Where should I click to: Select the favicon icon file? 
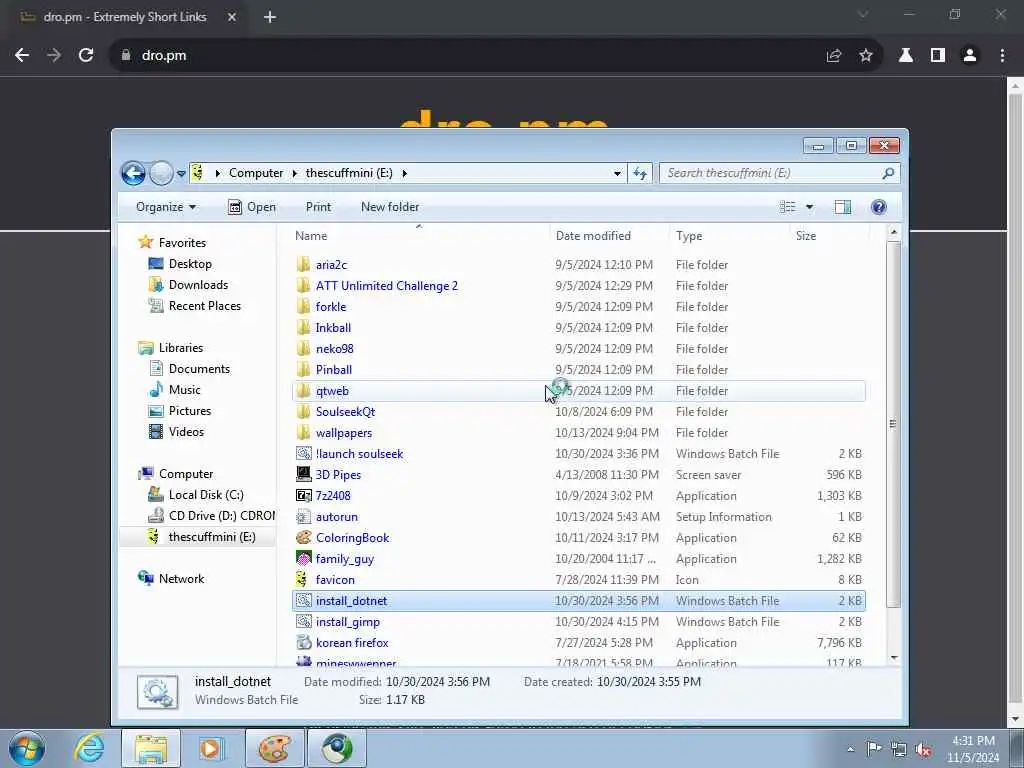tap(301, 579)
